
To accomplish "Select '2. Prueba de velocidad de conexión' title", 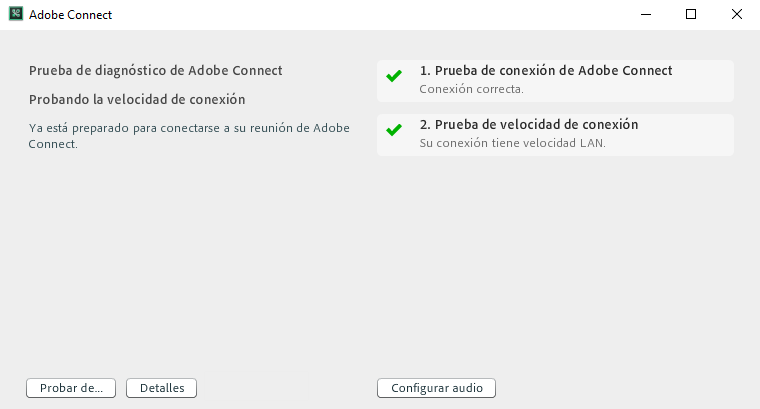I will click(528, 125).
